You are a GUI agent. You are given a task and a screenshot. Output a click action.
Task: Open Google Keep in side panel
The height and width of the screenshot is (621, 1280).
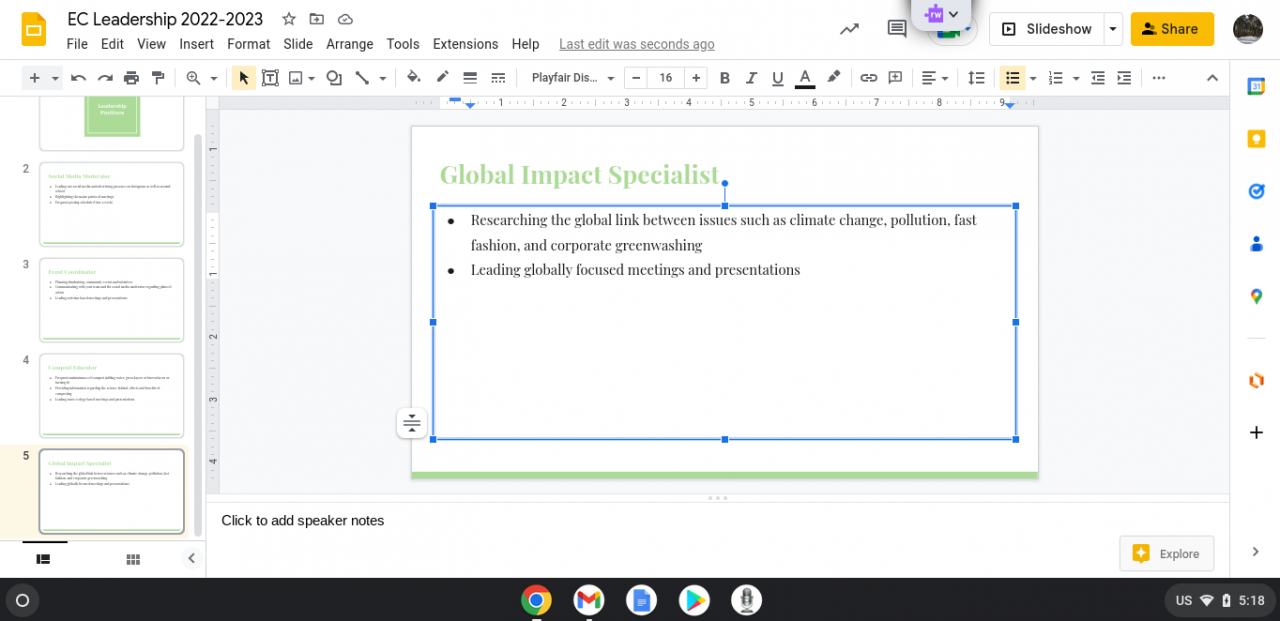[x=1256, y=139]
